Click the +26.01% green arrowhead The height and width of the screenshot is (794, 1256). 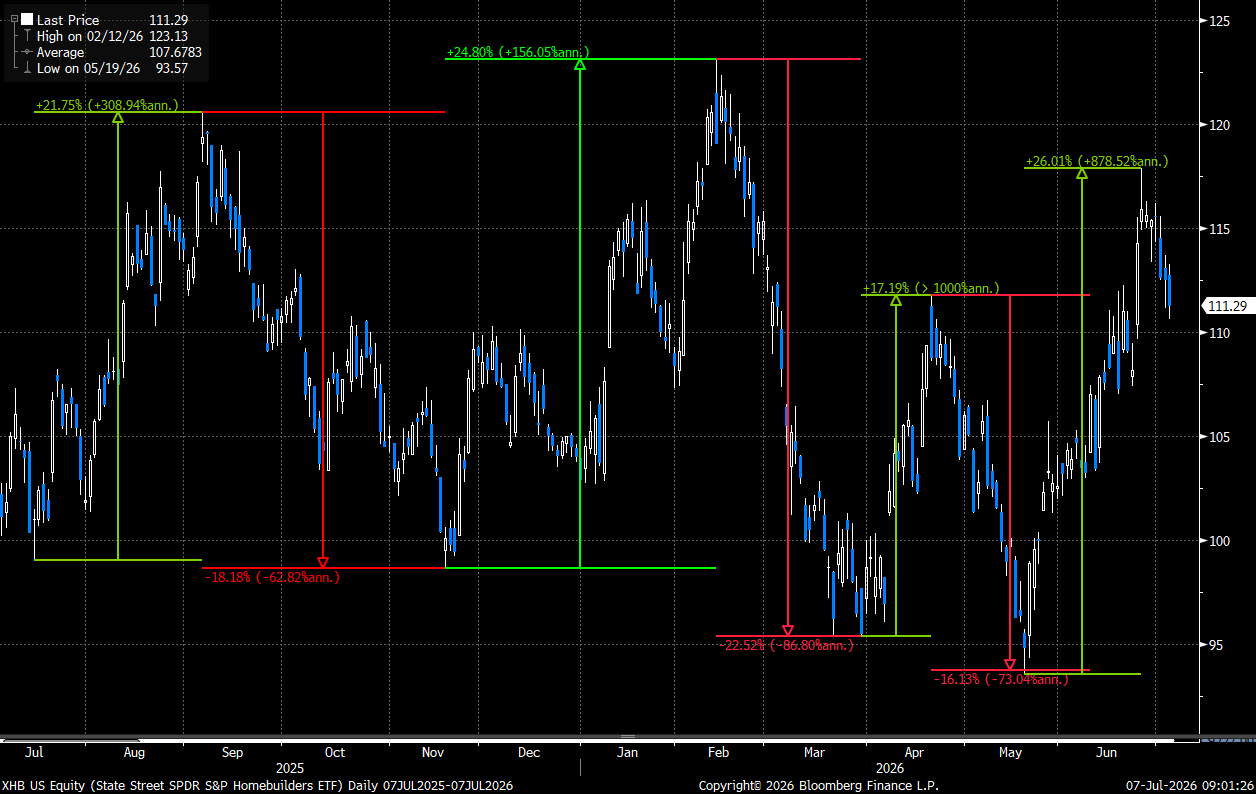pyautogui.click(x=1081, y=173)
